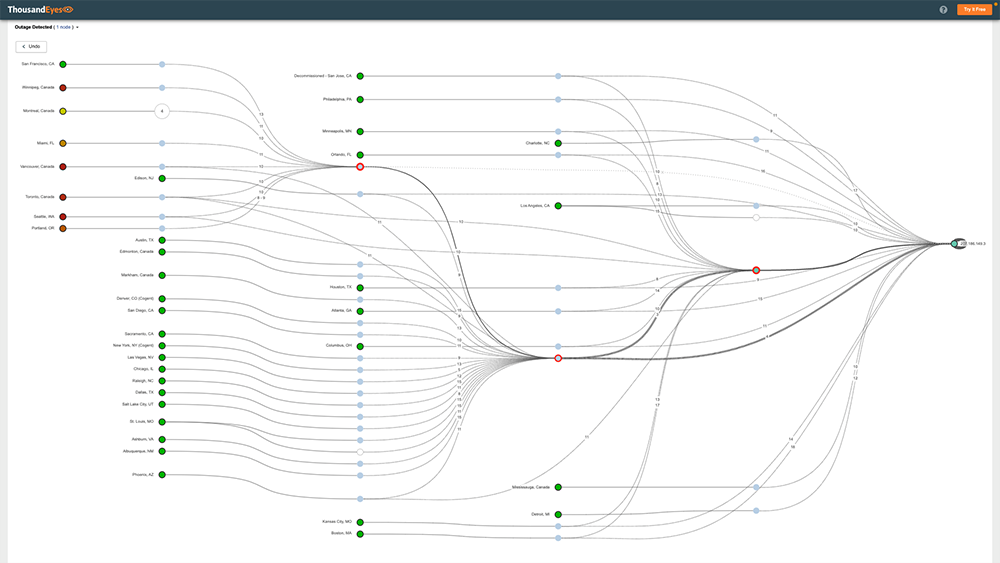Select the Phoenix, AZ agent node

162,475
